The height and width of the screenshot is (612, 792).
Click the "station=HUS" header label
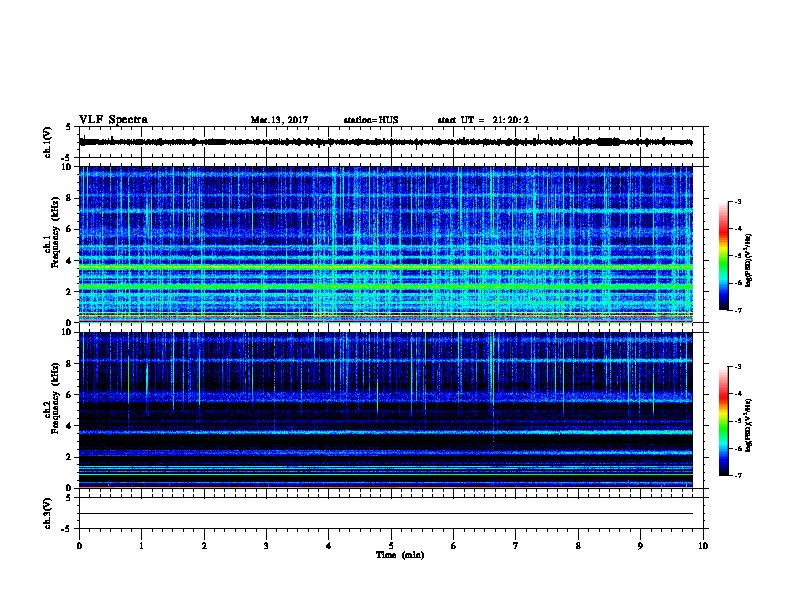[x=371, y=120]
